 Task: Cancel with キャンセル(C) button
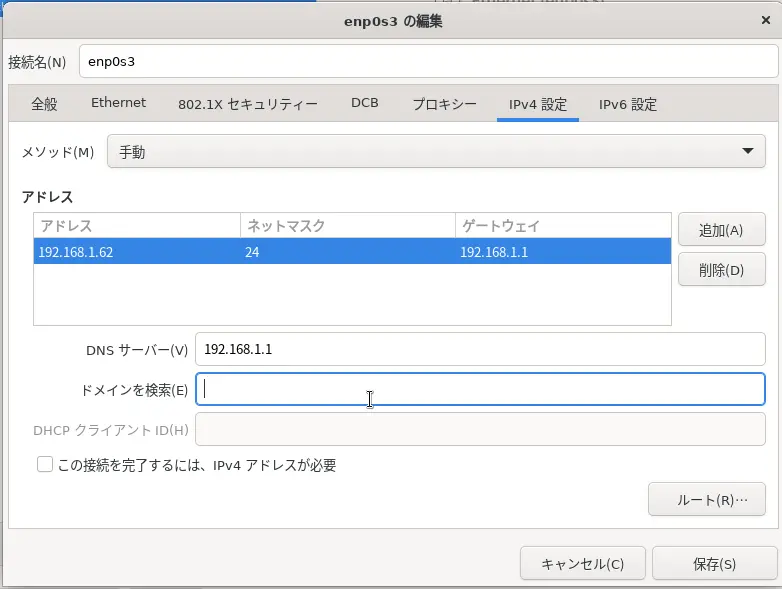click(x=583, y=564)
